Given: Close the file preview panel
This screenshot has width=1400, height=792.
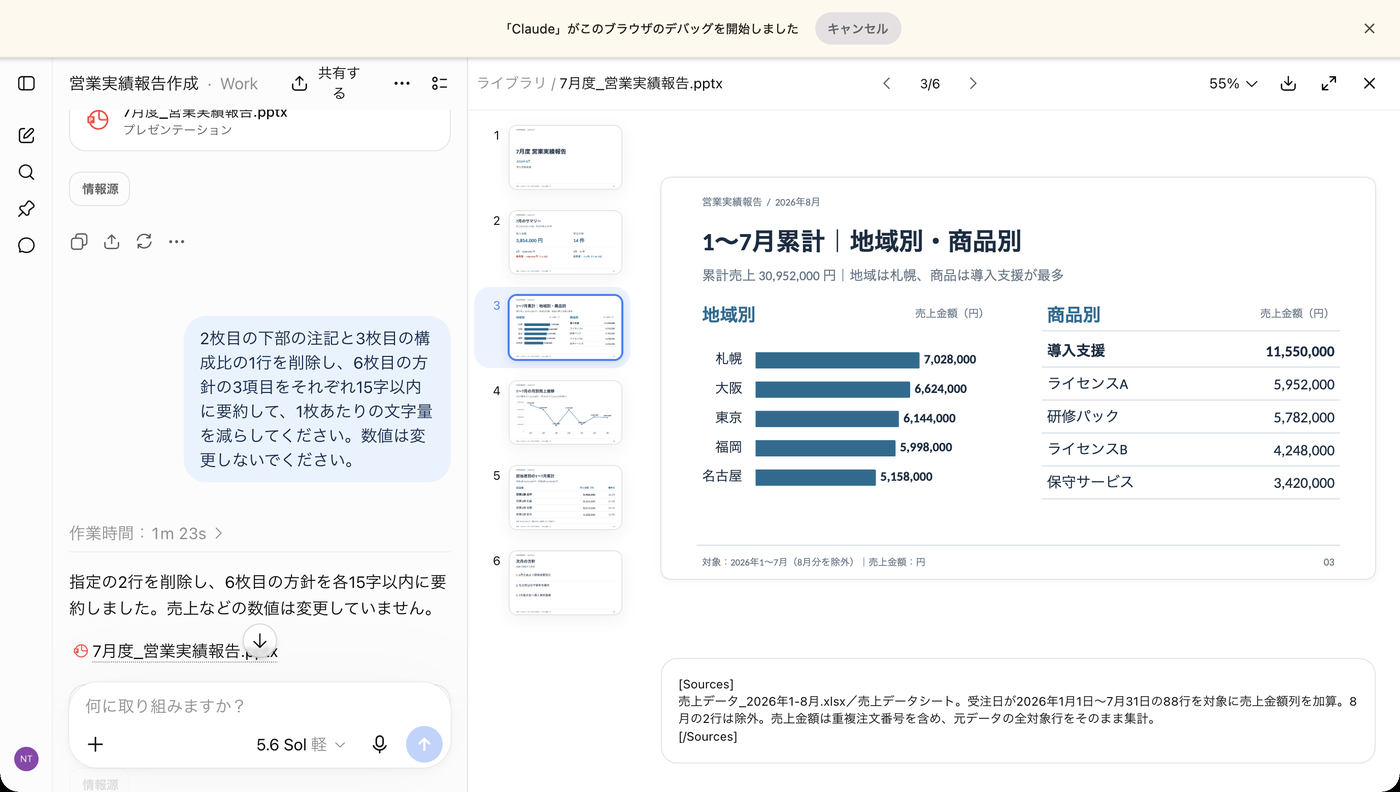Looking at the screenshot, I should [x=1370, y=83].
